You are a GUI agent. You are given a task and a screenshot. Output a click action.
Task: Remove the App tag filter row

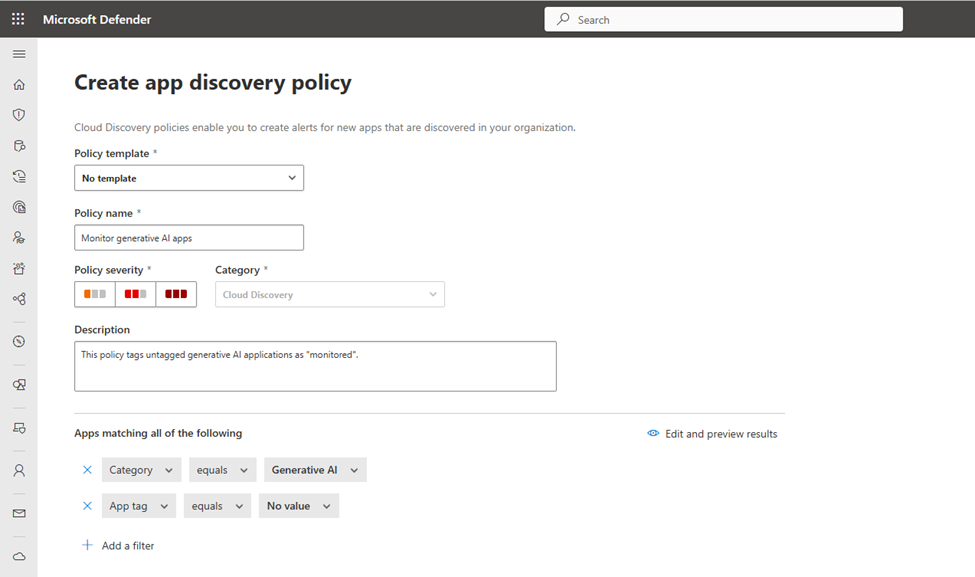[x=88, y=506]
